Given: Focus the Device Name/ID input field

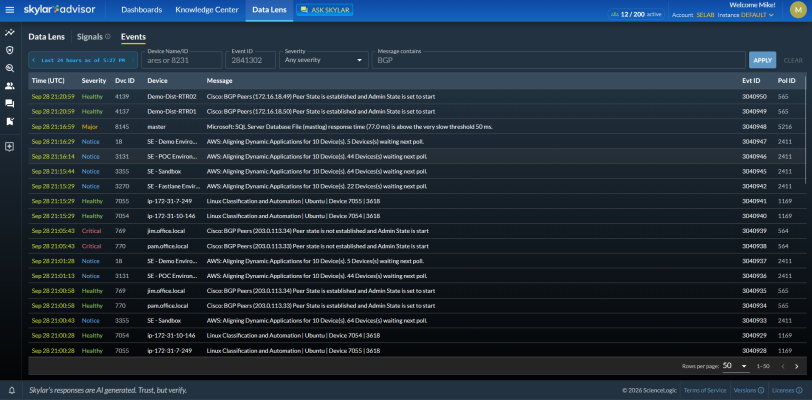Looking at the screenshot, I should (x=182, y=60).
